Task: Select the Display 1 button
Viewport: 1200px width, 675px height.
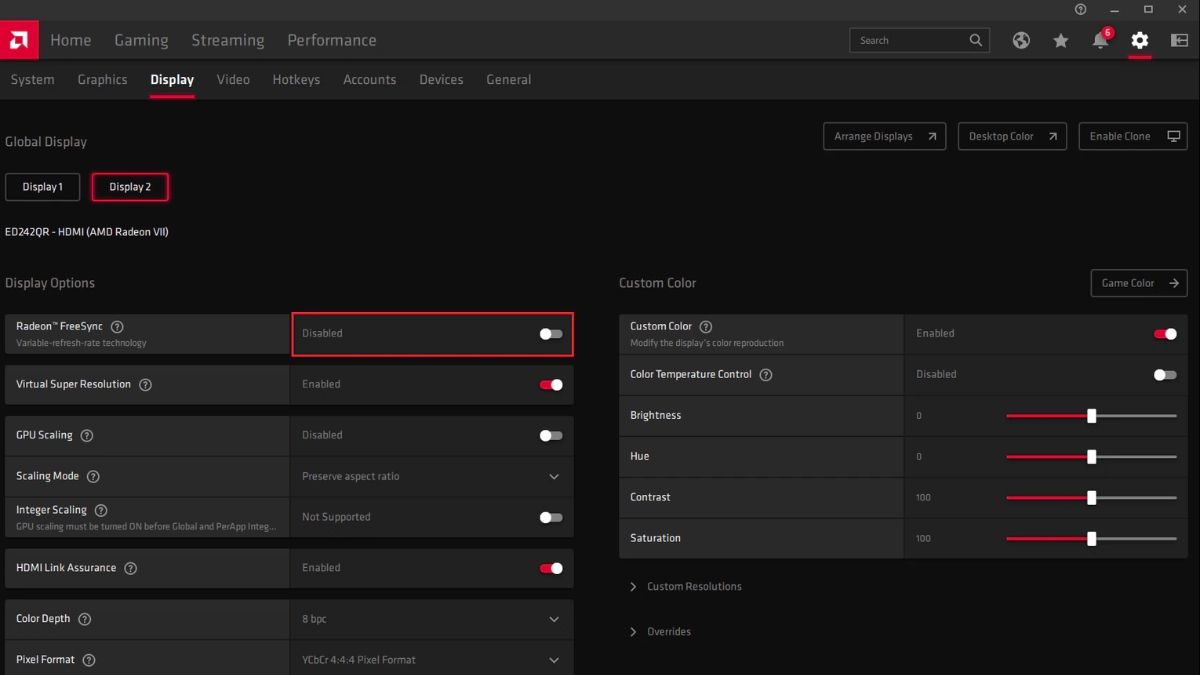Action: [42, 187]
